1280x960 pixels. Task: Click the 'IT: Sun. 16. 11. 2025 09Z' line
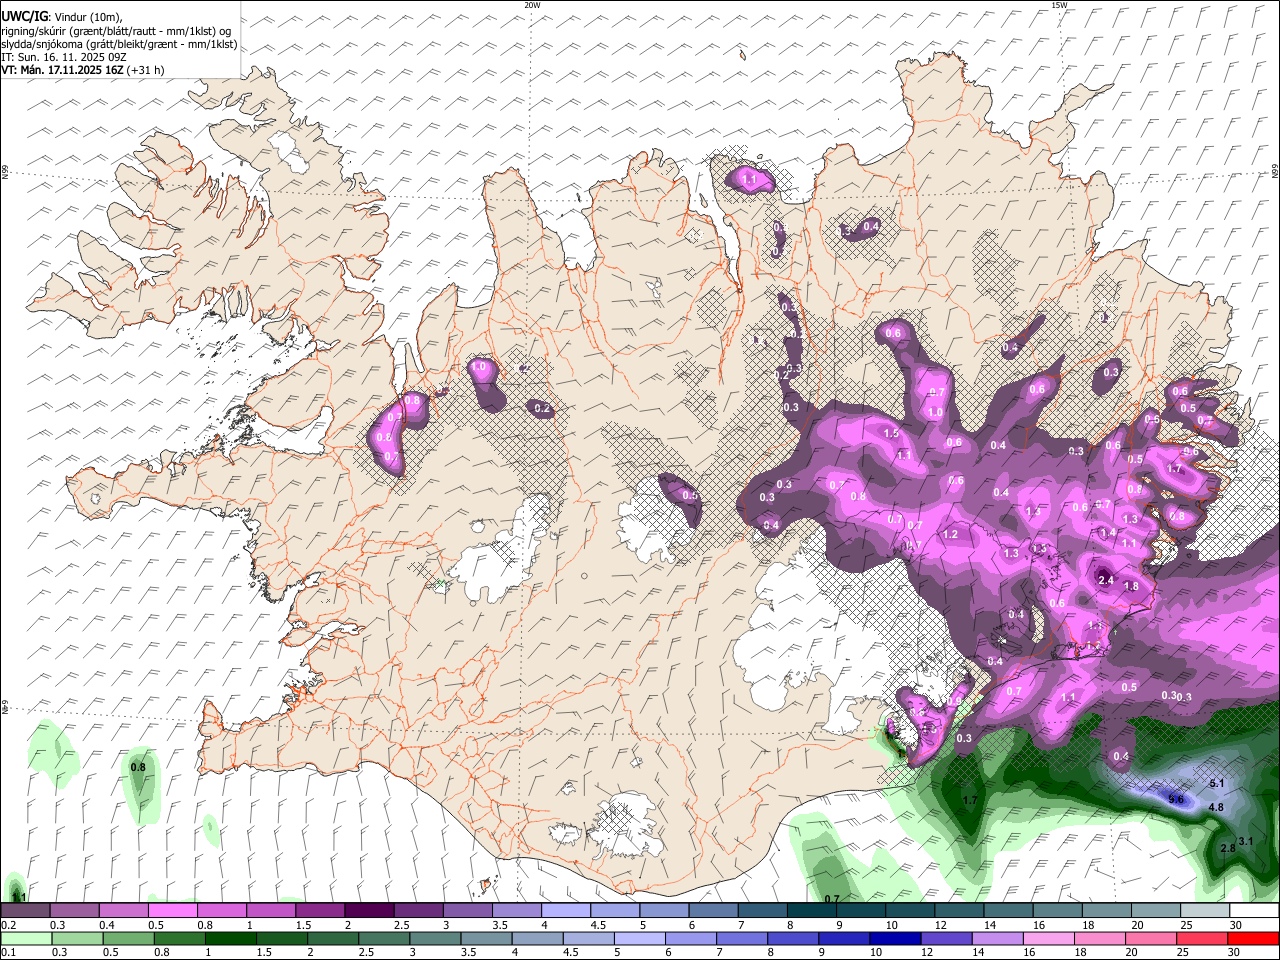tap(63, 57)
